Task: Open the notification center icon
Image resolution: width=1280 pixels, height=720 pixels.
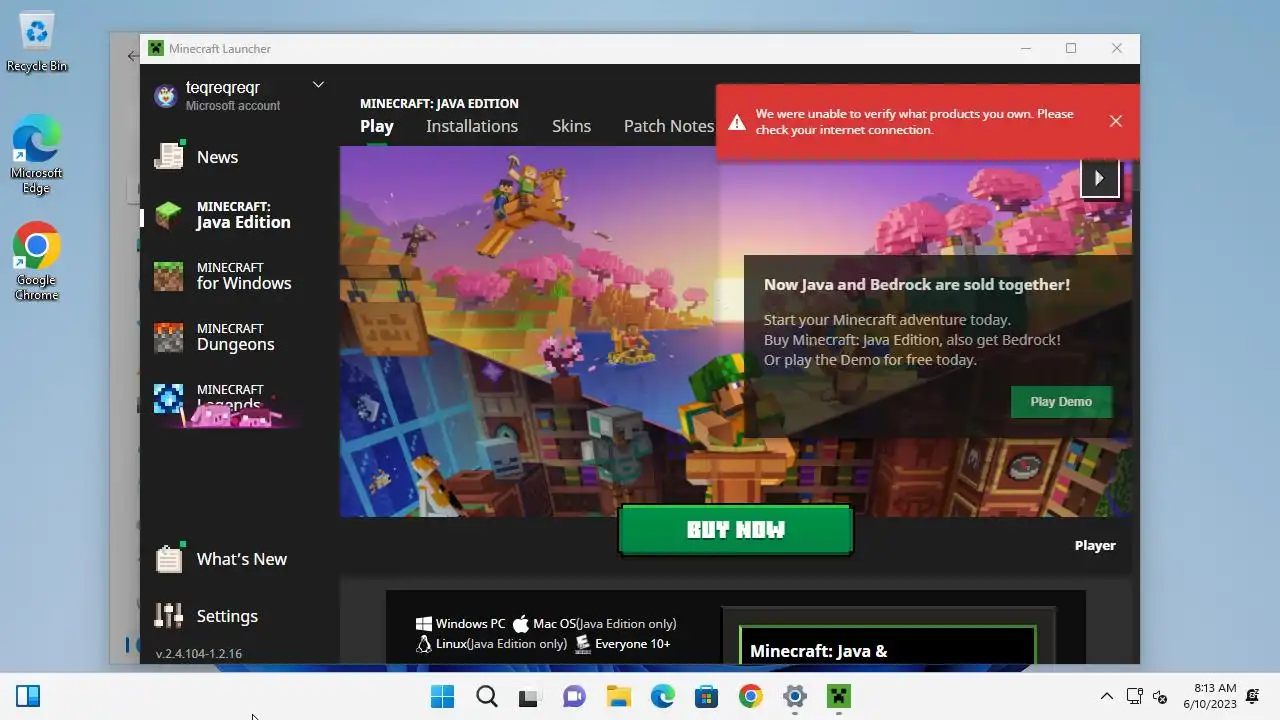Action: point(1253,696)
